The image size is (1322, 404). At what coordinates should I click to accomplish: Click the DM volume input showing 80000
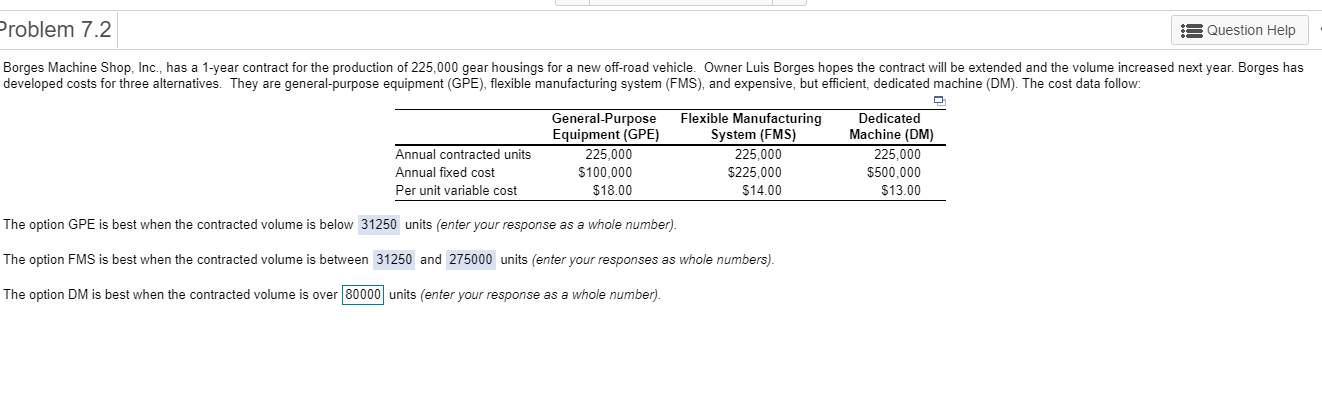pyautogui.click(x=363, y=295)
